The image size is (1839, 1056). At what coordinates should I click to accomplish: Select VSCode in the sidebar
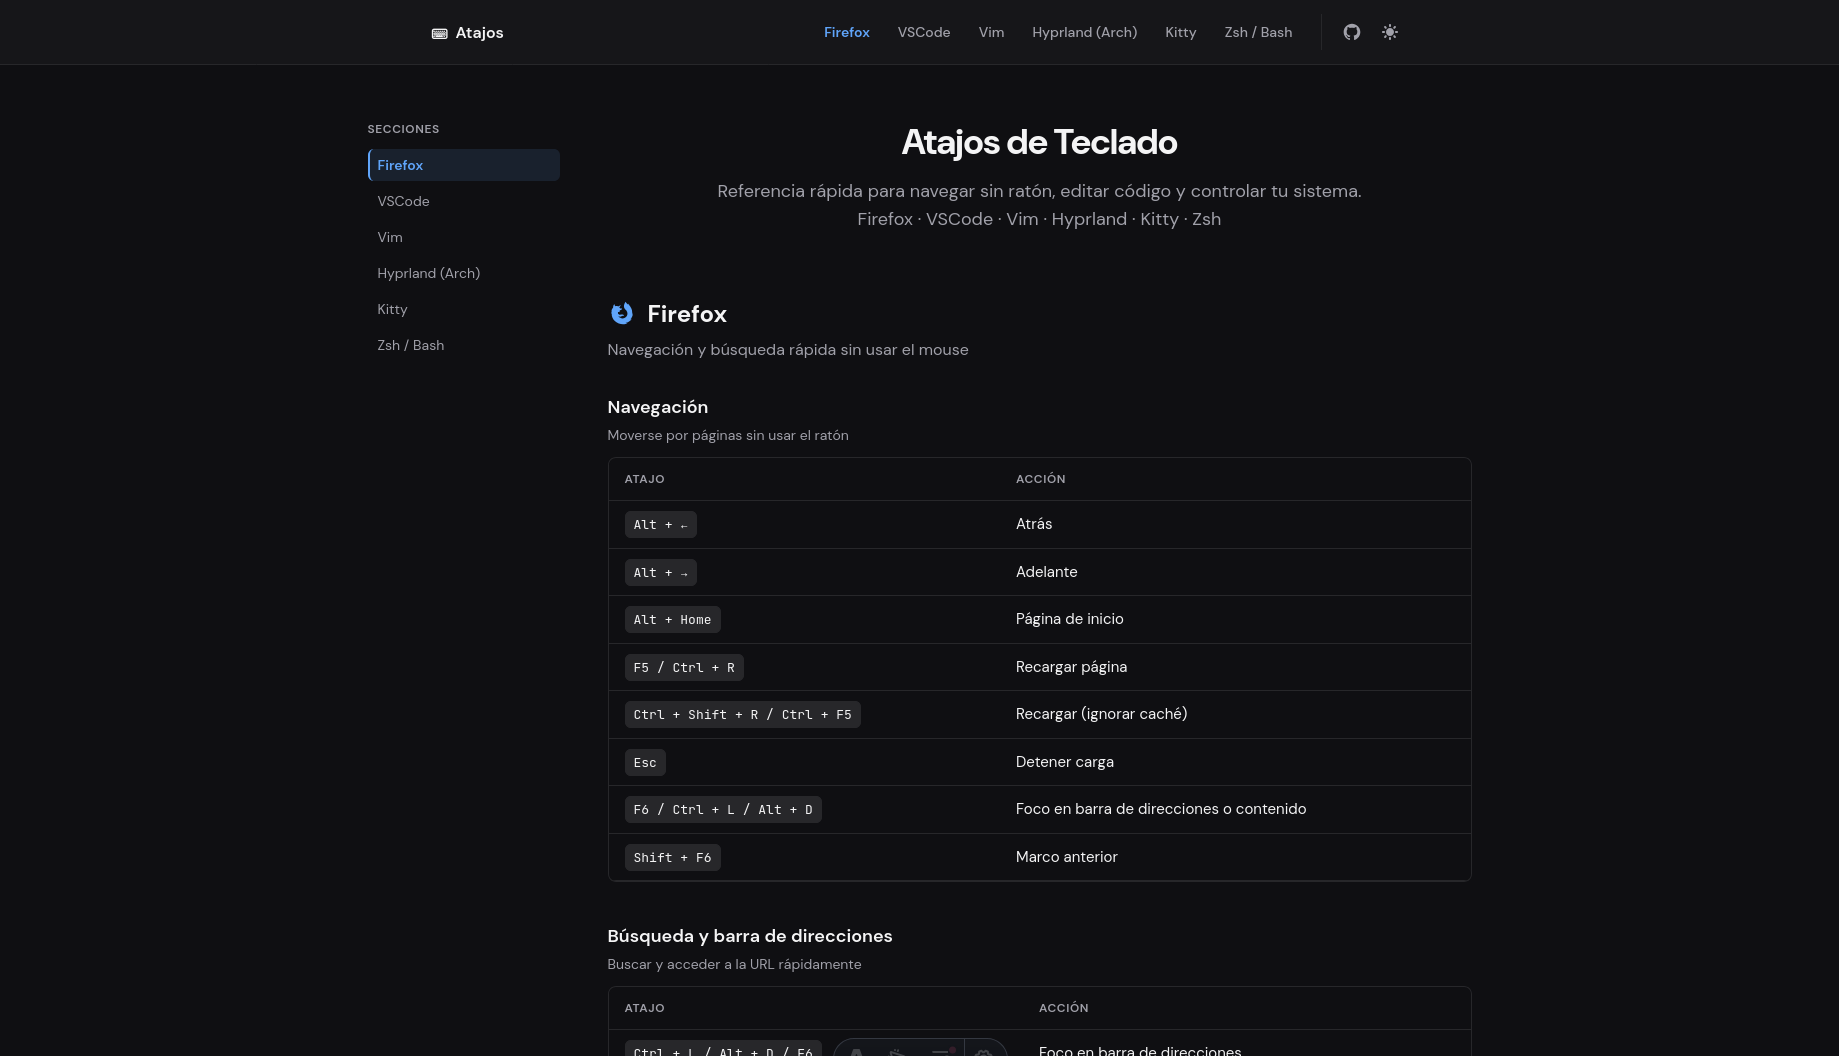(x=403, y=201)
